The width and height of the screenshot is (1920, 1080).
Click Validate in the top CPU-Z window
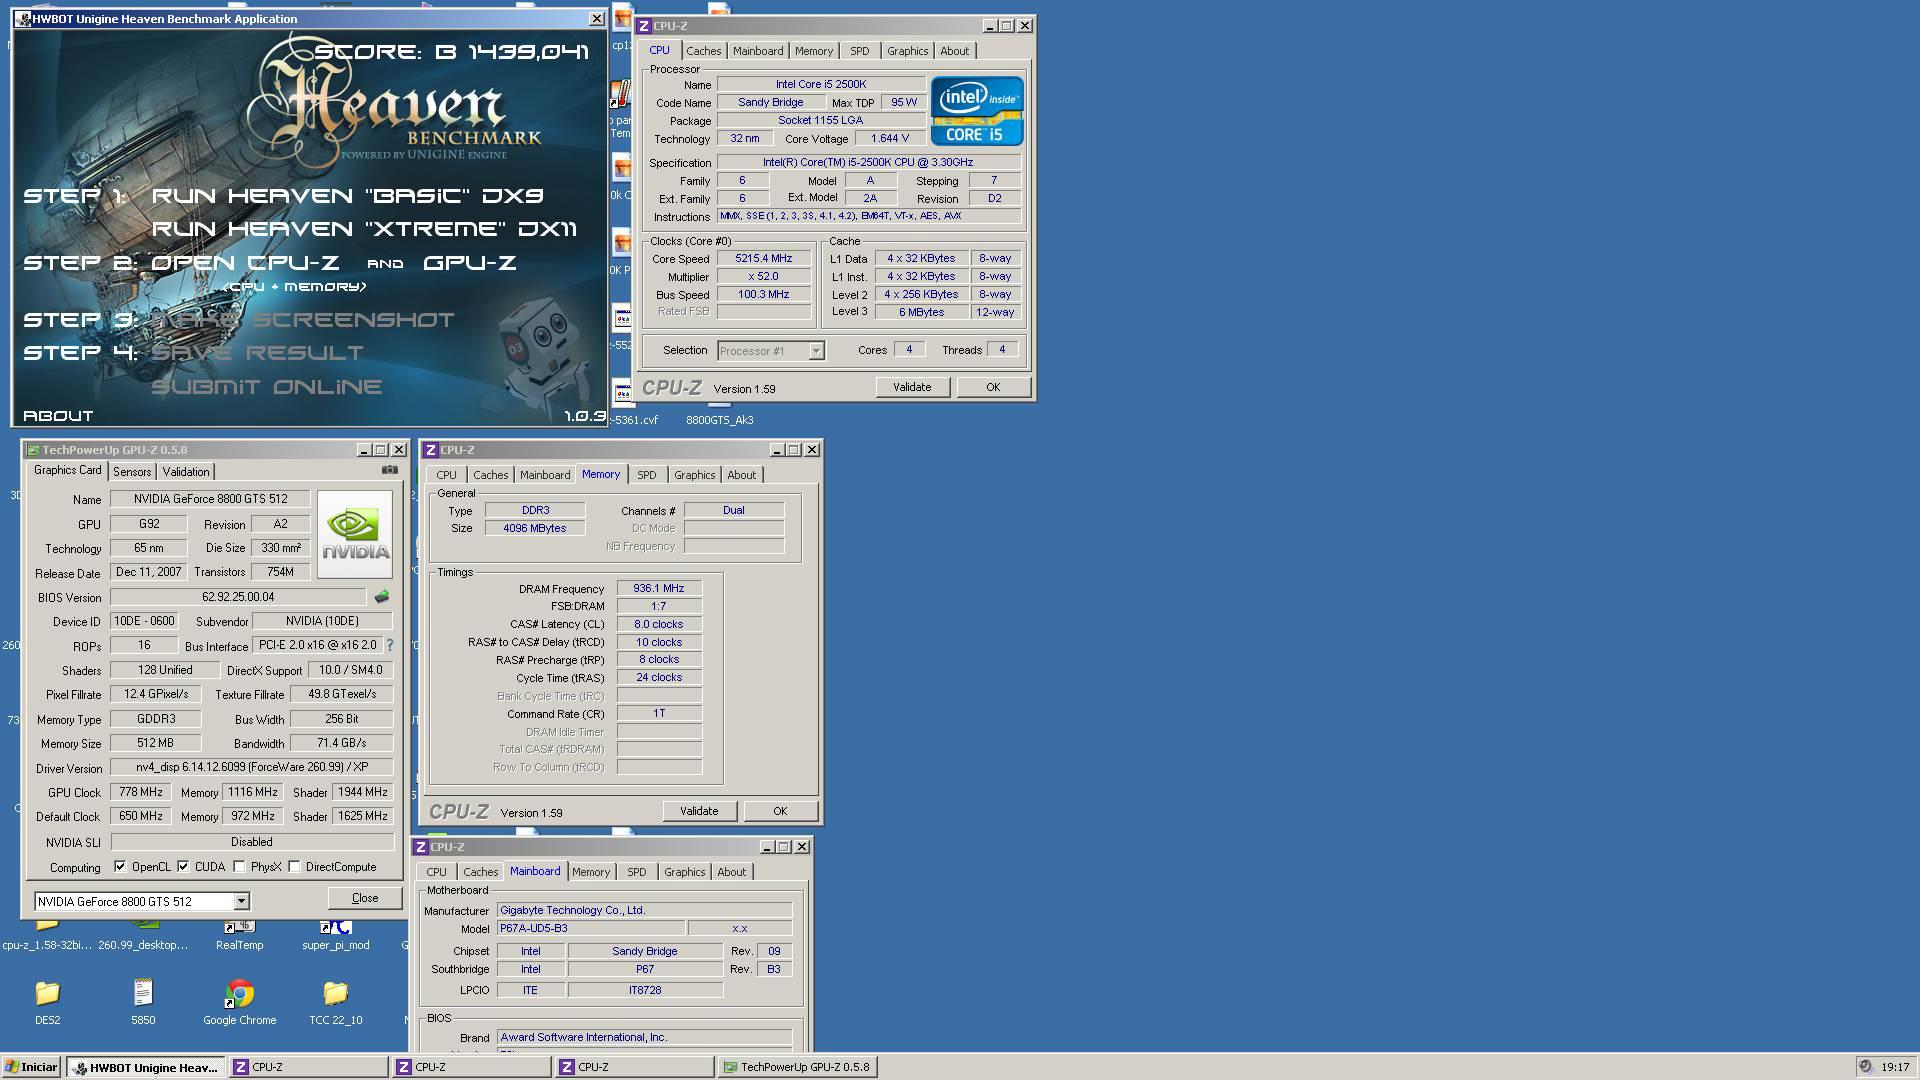(x=912, y=387)
